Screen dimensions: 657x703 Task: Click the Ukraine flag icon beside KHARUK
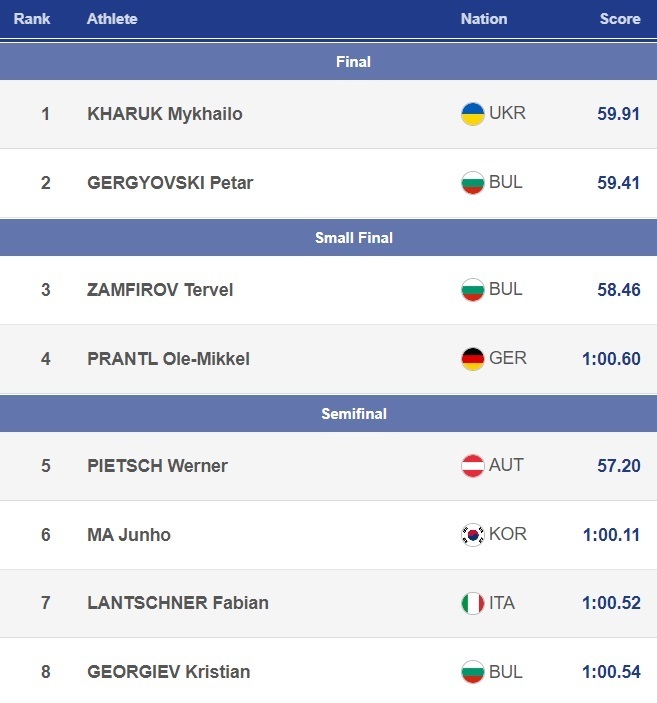(x=472, y=114)
